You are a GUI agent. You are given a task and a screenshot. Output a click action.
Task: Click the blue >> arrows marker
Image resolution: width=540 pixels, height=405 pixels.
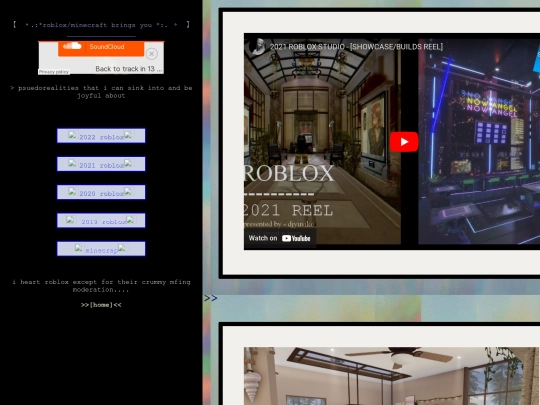point(210,298)
